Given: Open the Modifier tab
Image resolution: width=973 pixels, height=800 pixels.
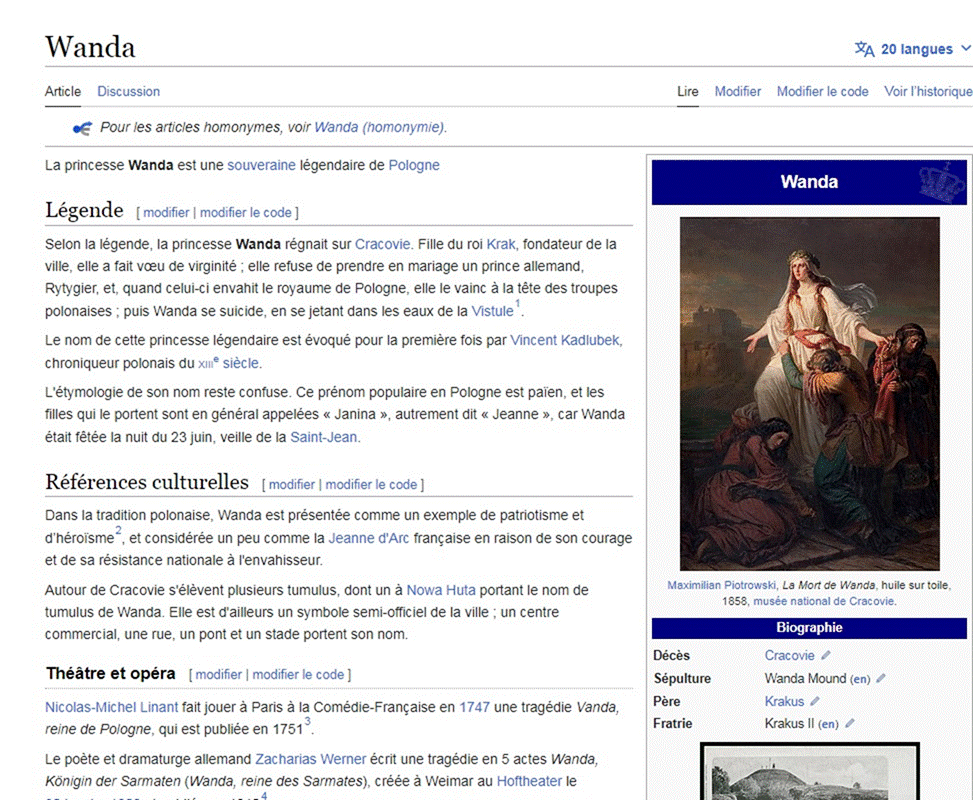Looking at the screenshot, I should (738, 91).
